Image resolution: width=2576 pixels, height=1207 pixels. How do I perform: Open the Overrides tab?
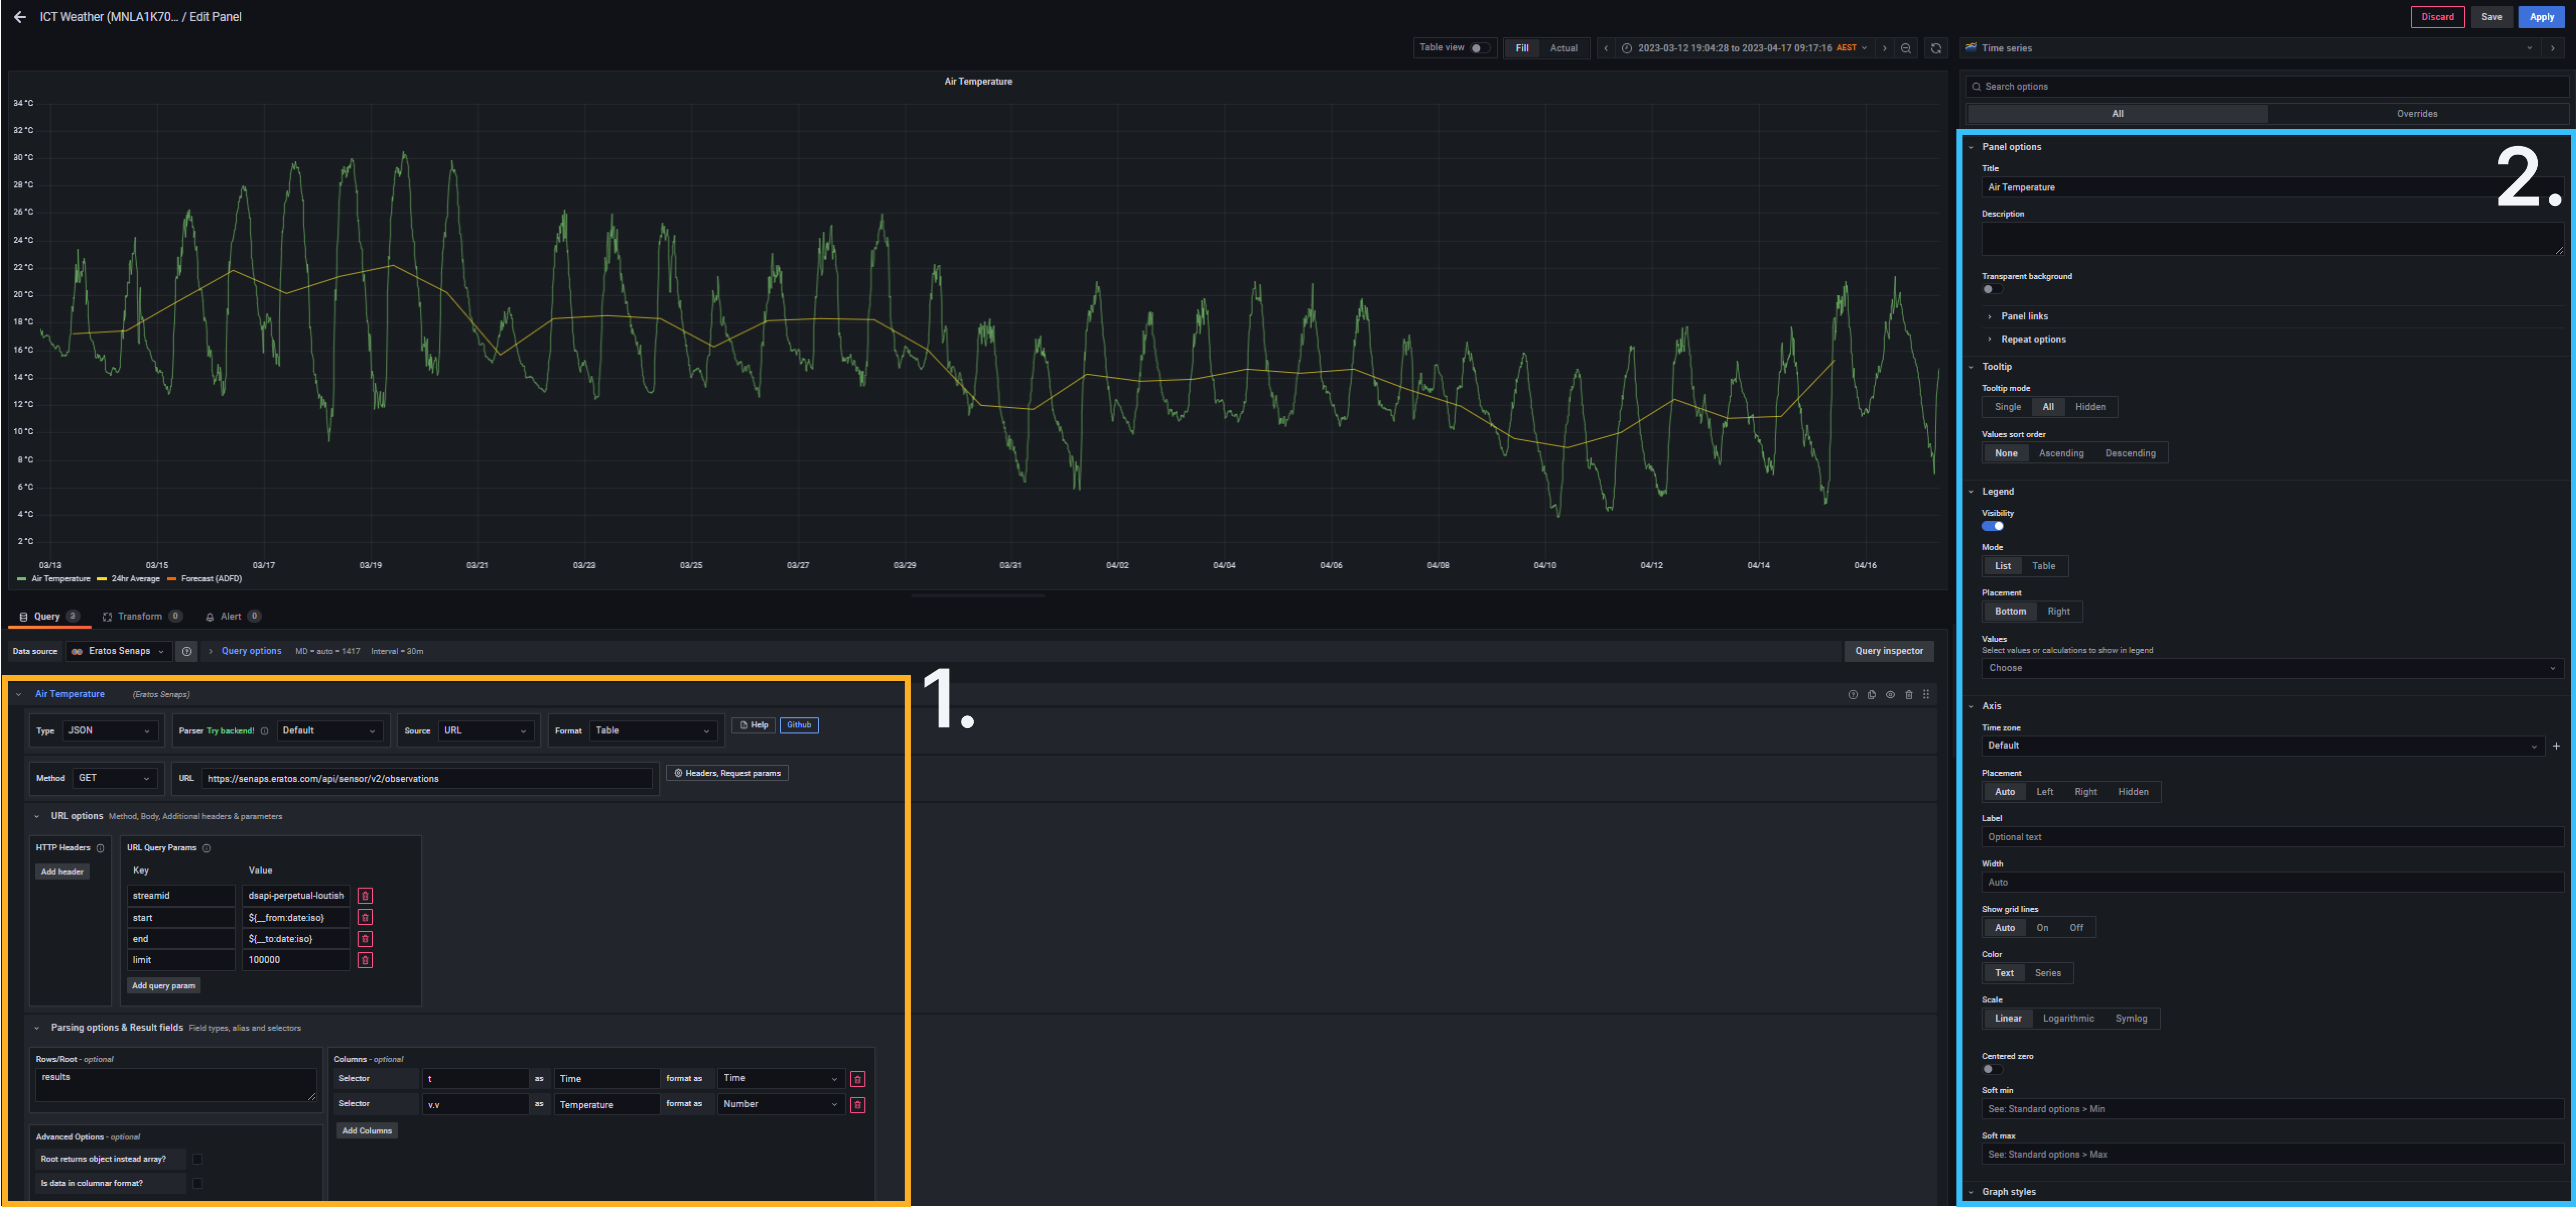2416,114
